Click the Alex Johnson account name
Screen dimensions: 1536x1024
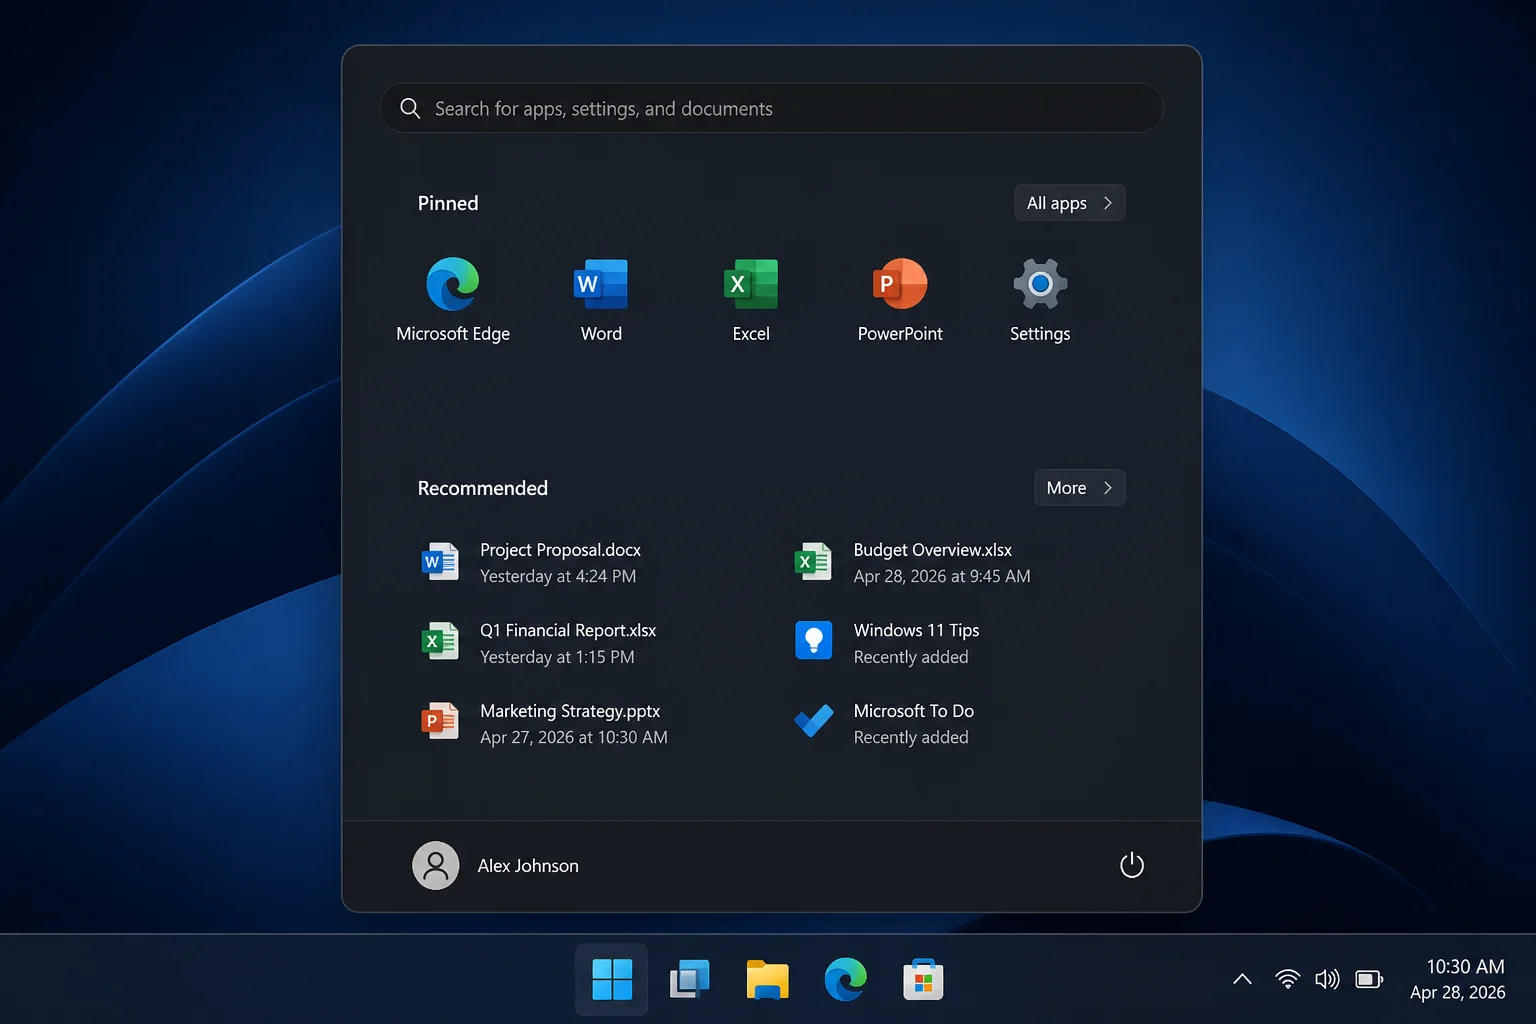(528, 866)
